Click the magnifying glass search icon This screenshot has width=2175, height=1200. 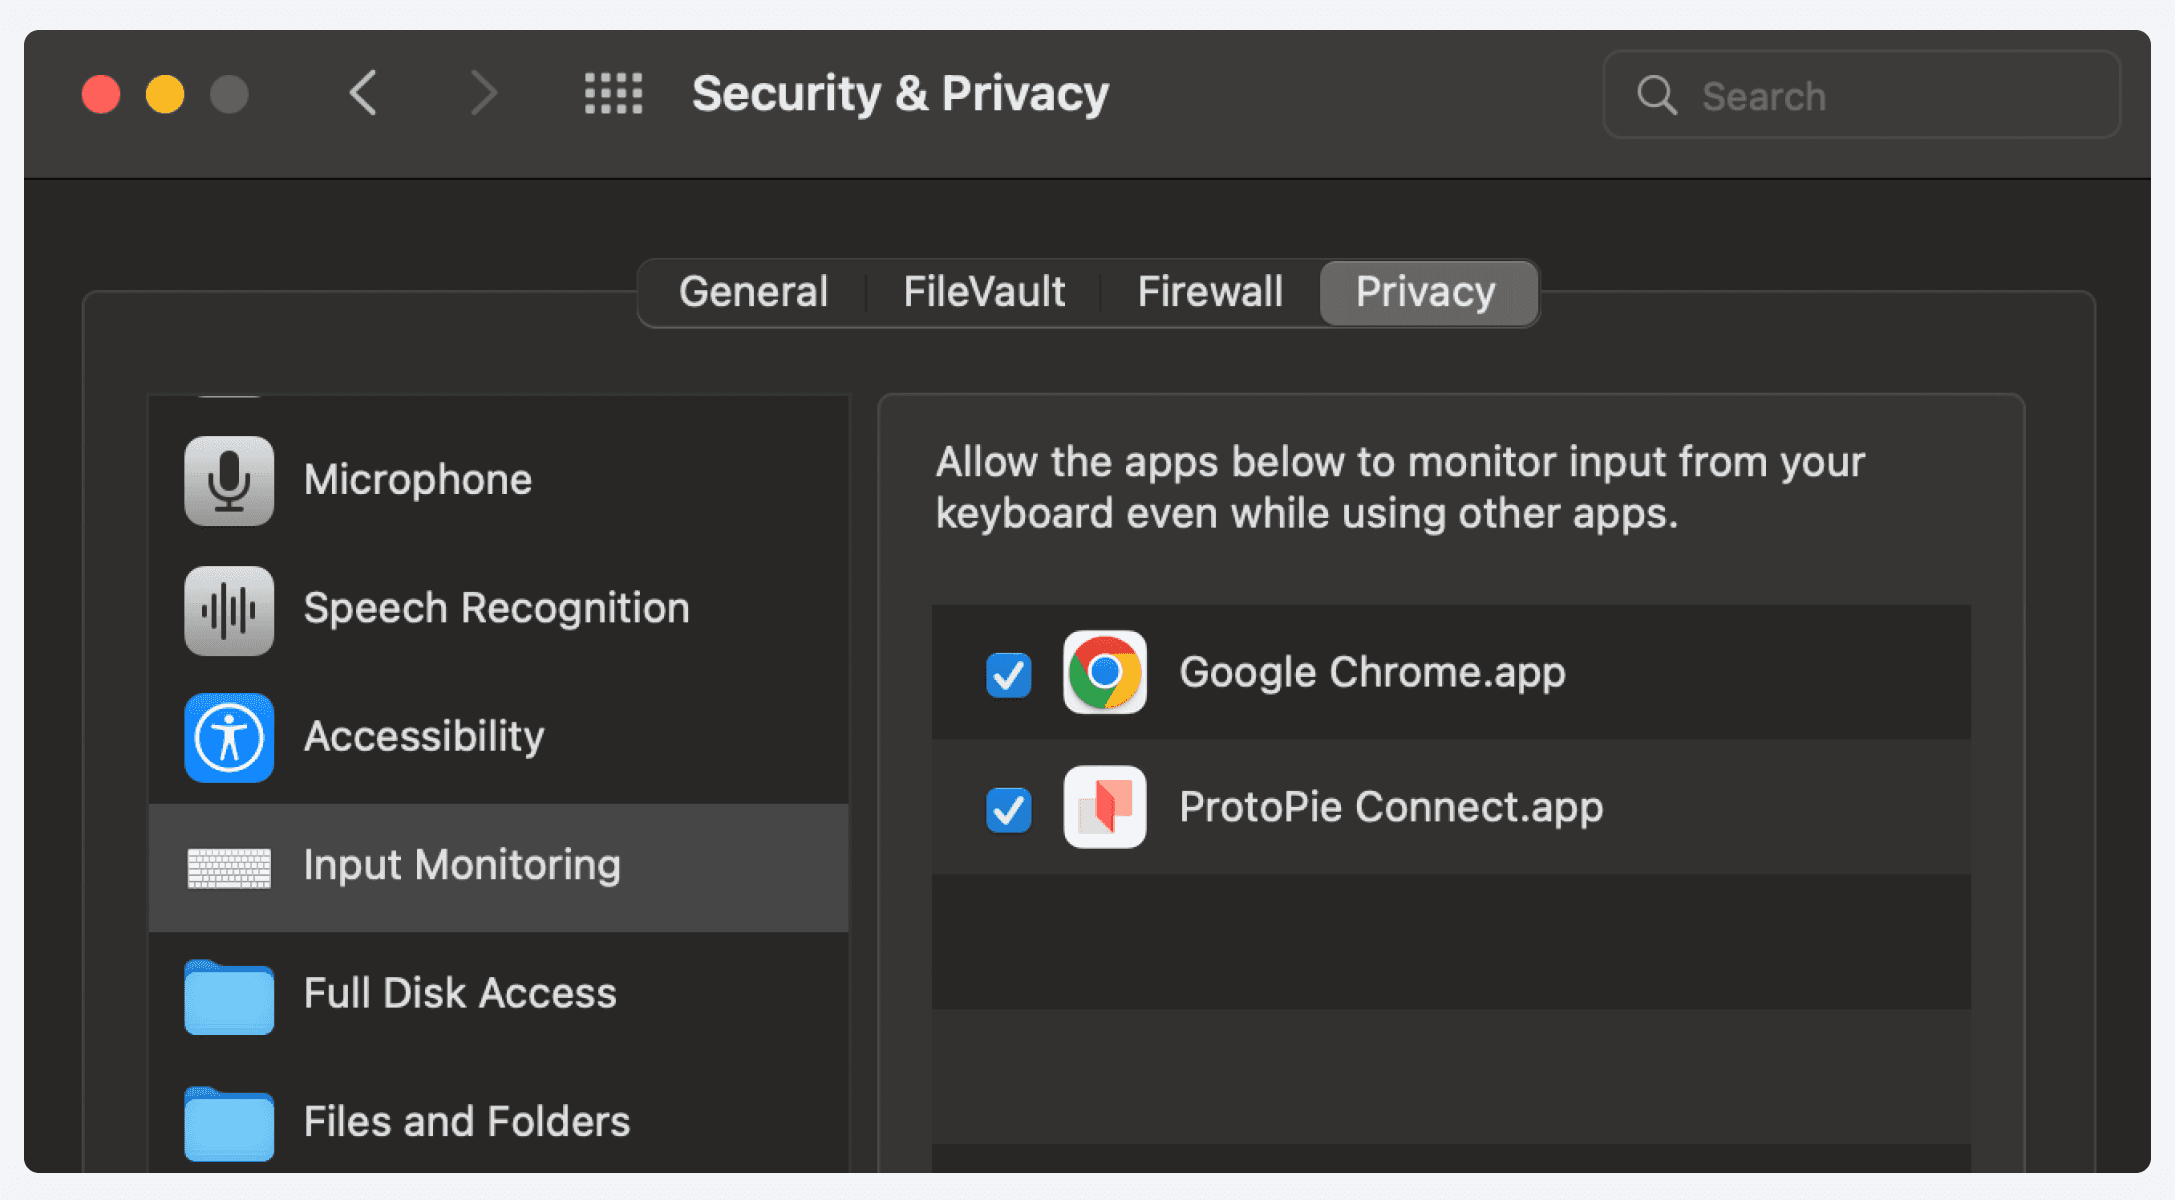[1655, 95]
